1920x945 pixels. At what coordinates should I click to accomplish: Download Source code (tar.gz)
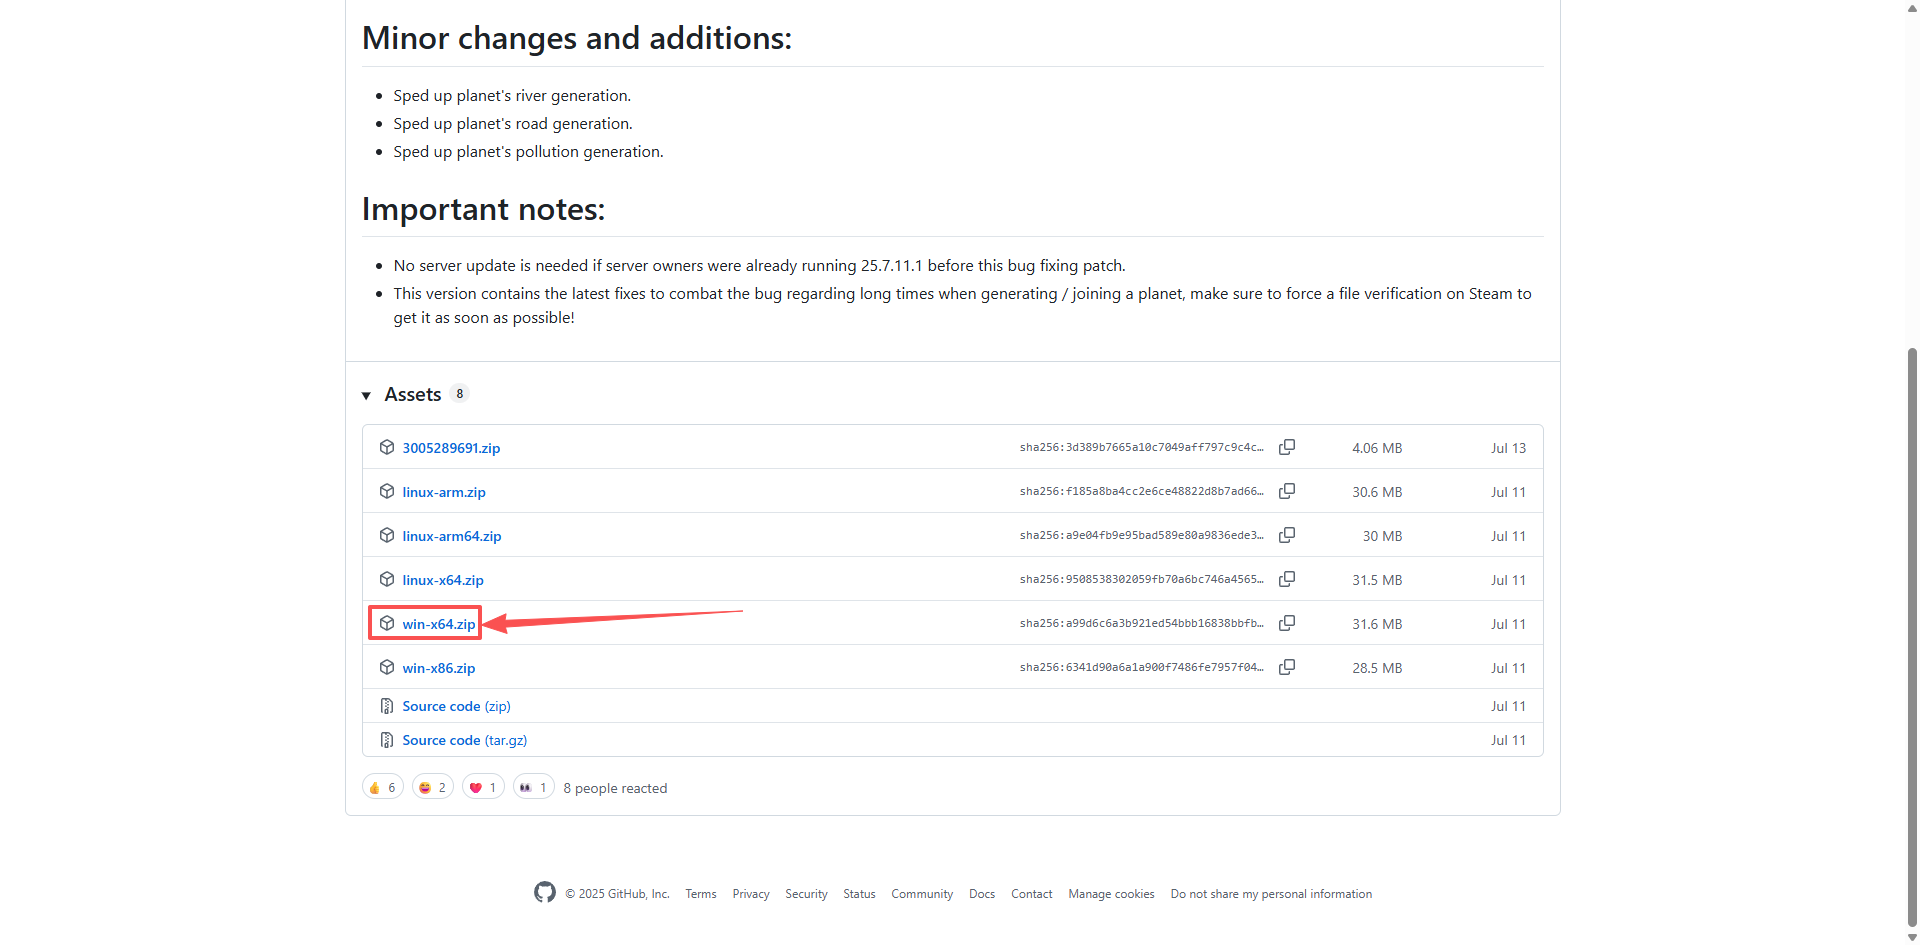point(464,740)
